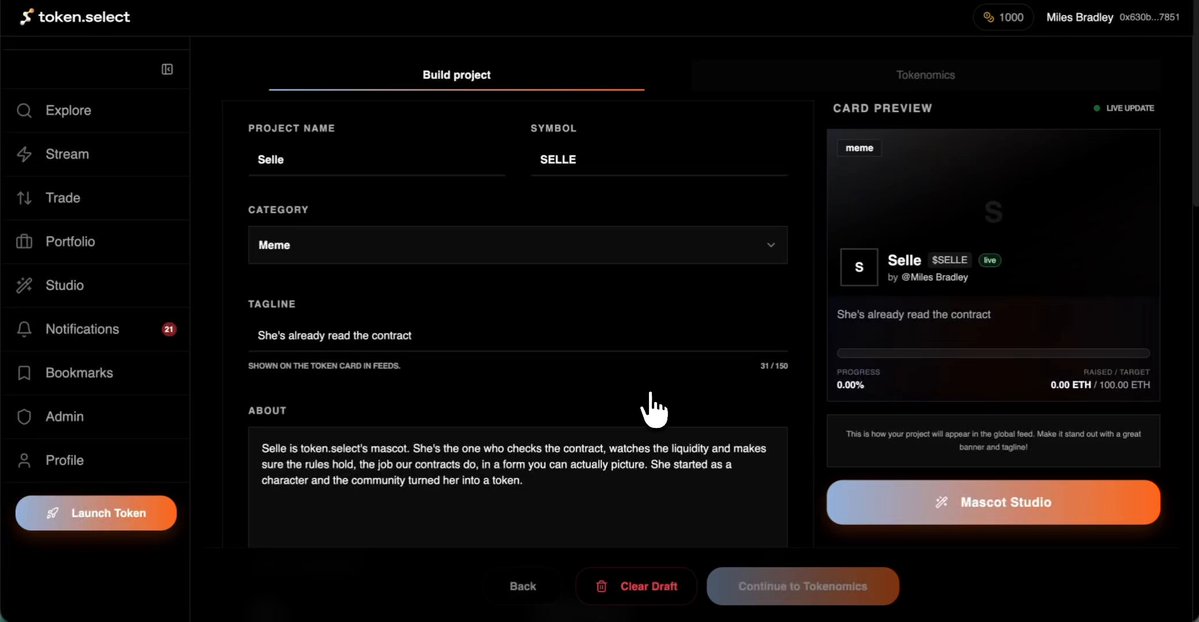1199x622 pixels.
Task: Click the notifications count badge 21
Action: pyautogui.click(x=169, y=329)
